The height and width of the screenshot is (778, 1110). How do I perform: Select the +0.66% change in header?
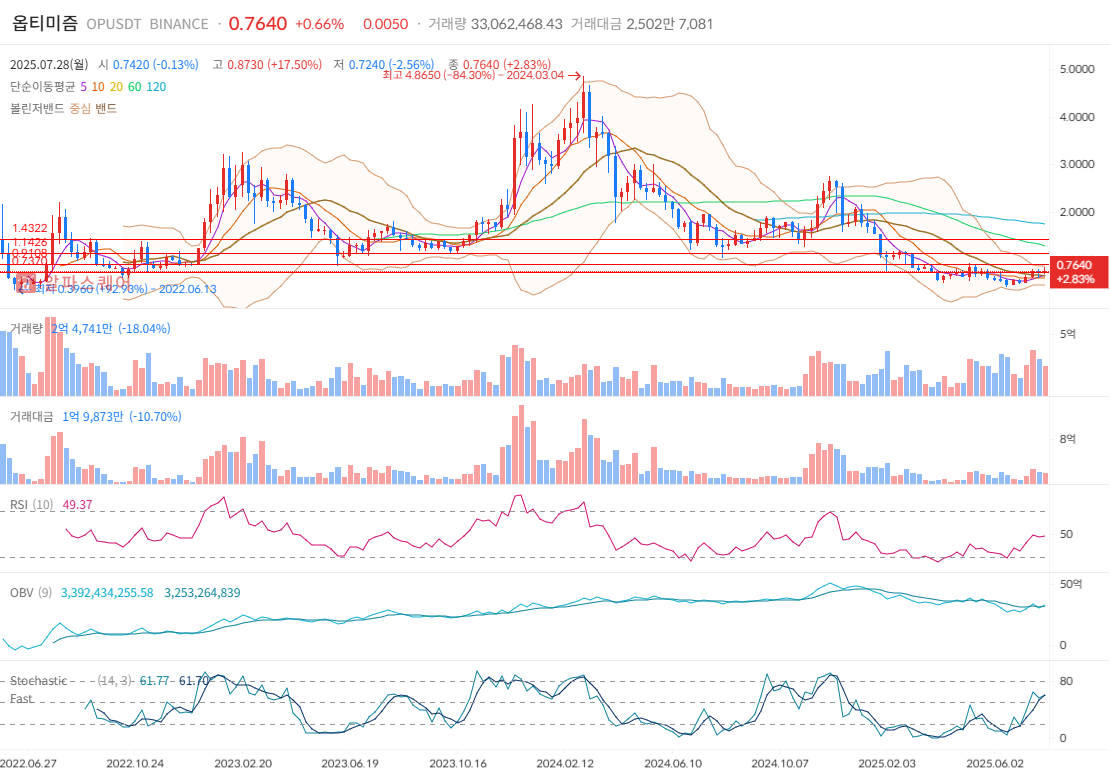pyautogui.click(x=319, y=24)
